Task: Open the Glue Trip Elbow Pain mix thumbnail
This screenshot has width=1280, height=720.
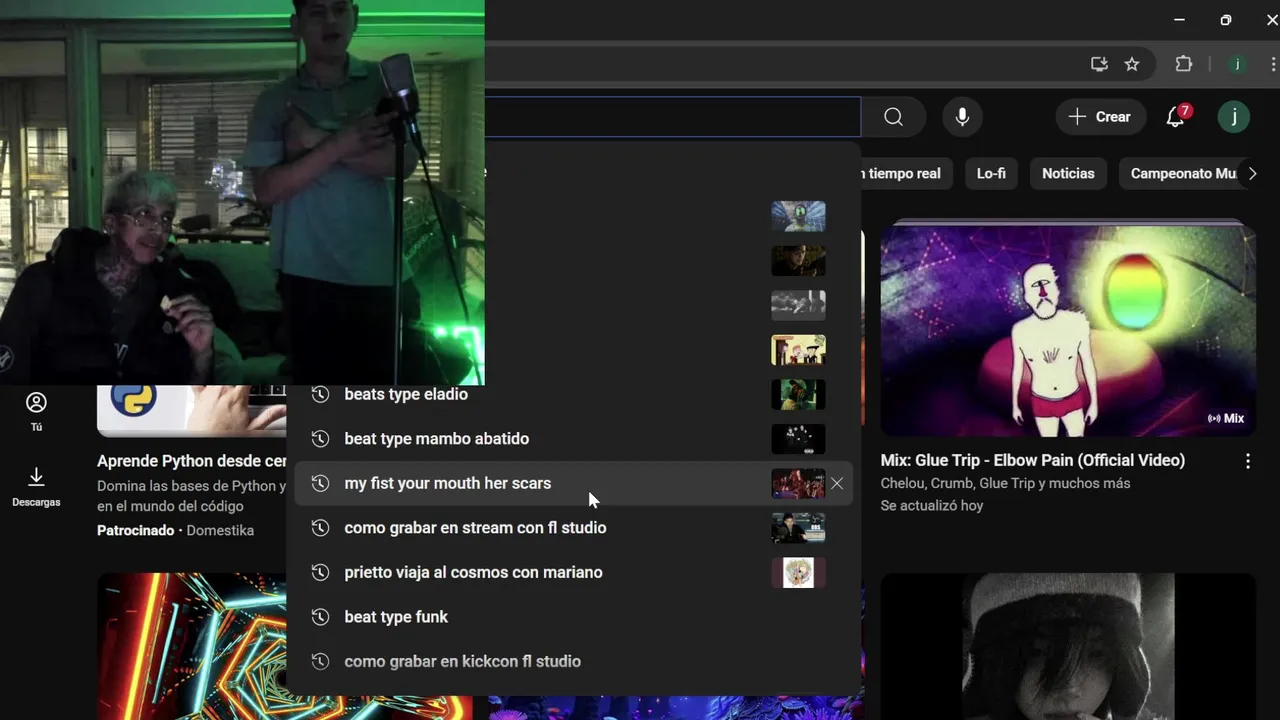Action: tap(1068, 329)
